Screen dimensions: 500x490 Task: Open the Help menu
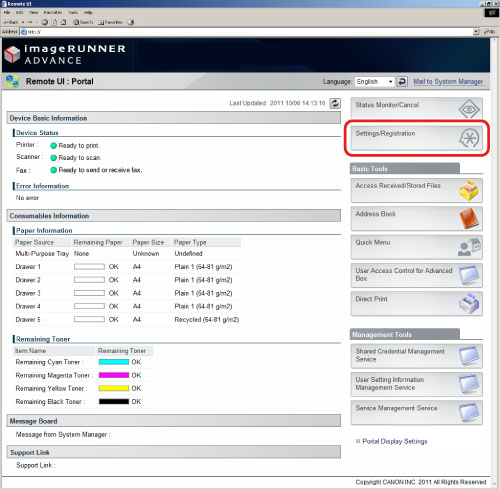pos(88,12)
